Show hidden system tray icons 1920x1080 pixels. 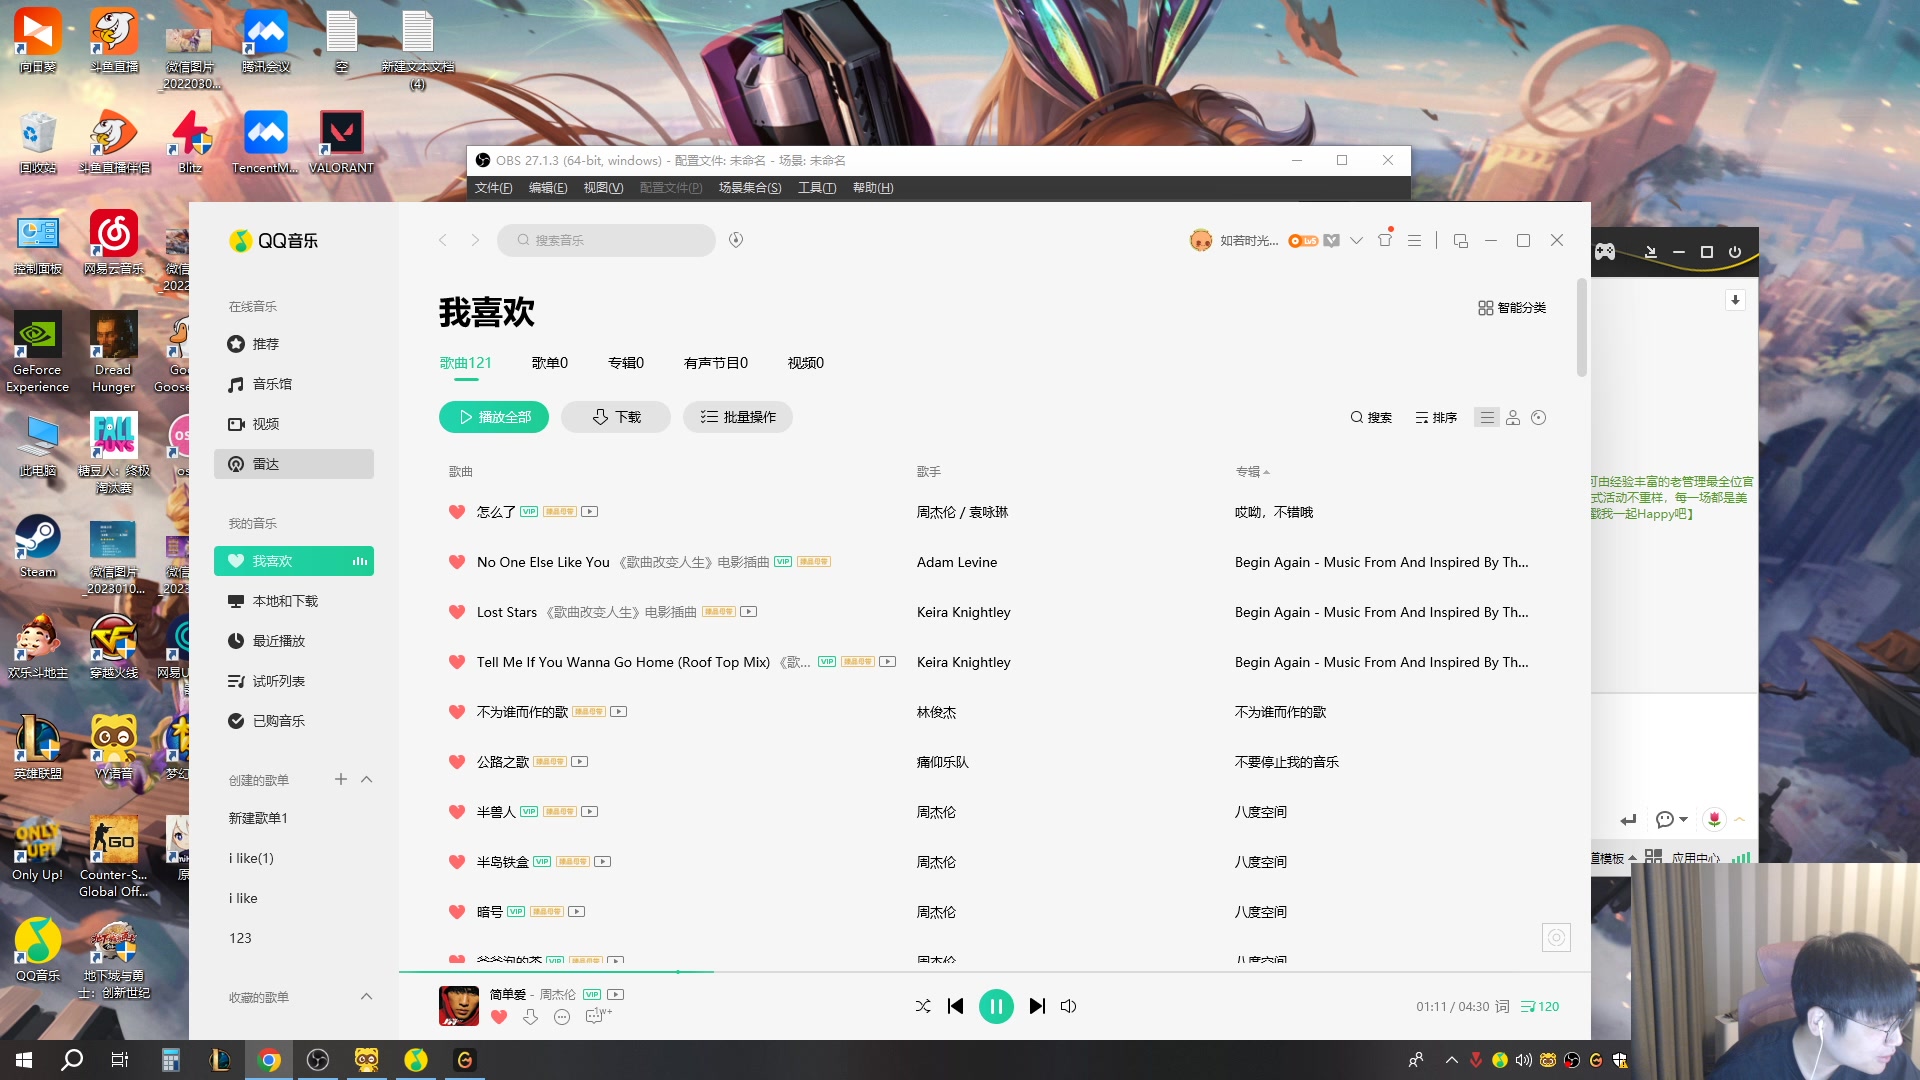pos(1451,1060)
